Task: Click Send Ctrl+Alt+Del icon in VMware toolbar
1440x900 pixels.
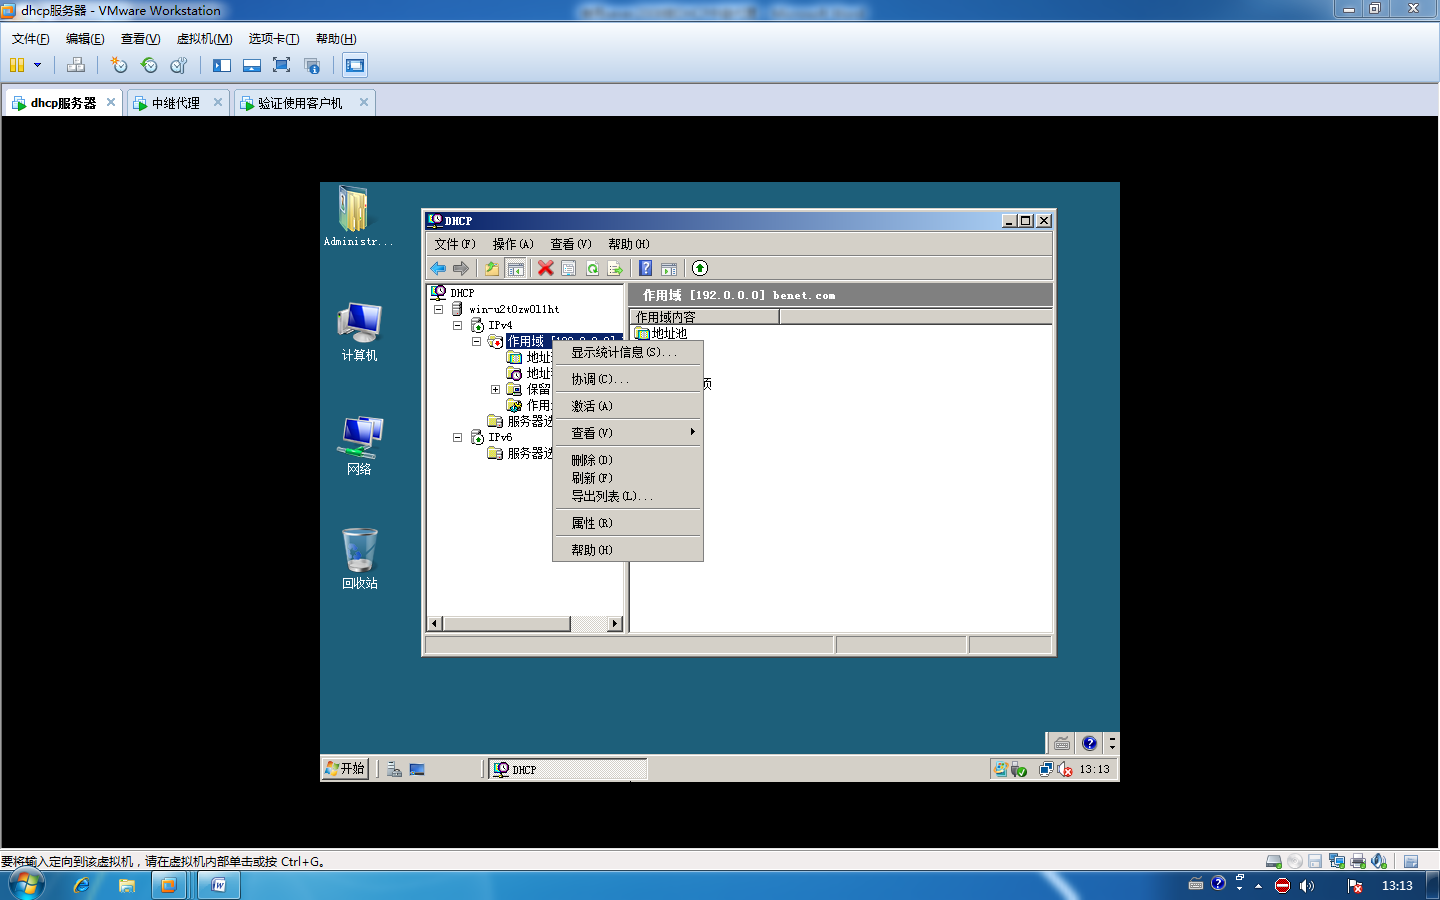Action: (76, 65)
